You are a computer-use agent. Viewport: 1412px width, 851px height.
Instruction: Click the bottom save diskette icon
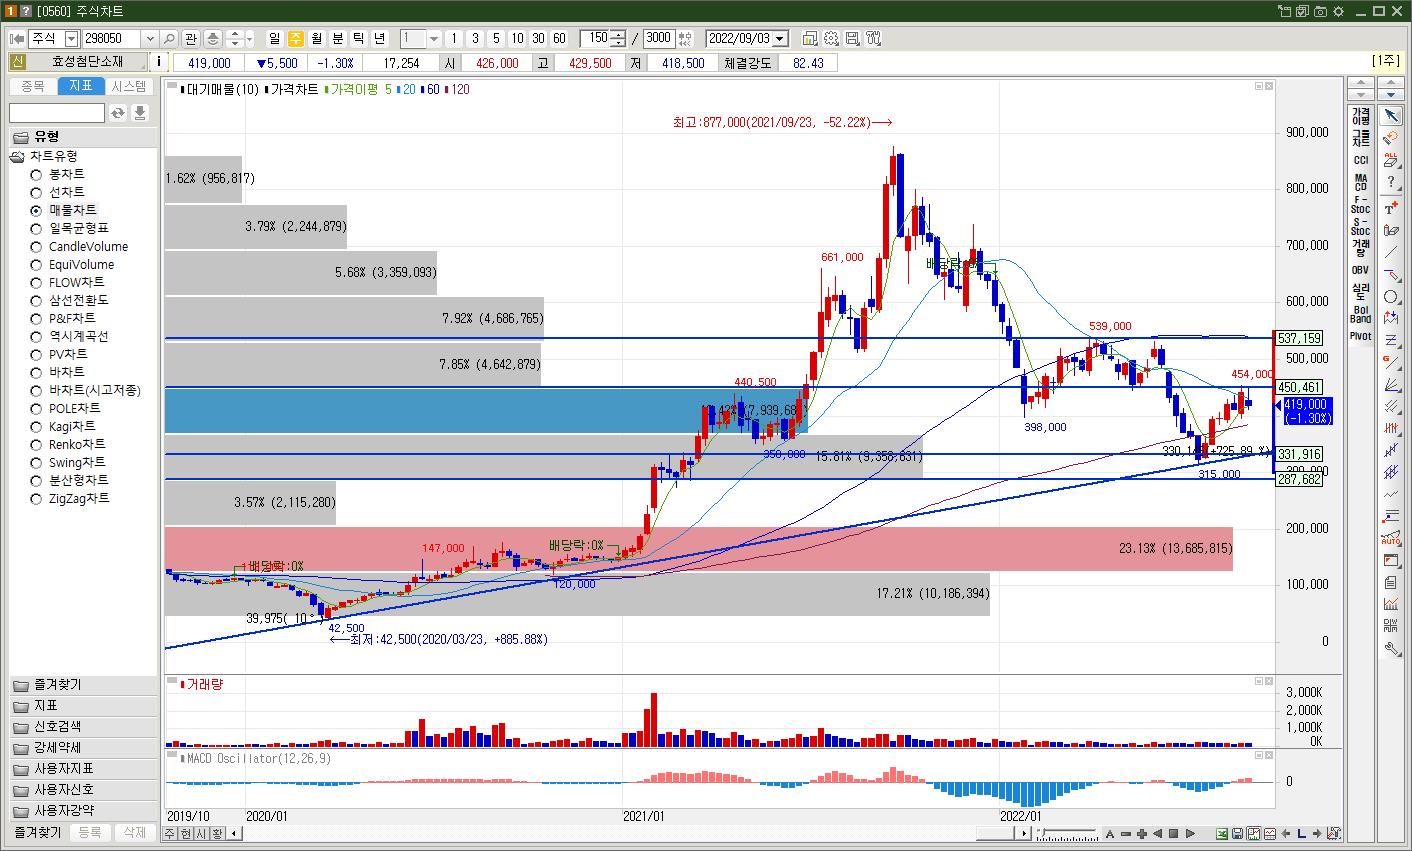(1237, 833)
